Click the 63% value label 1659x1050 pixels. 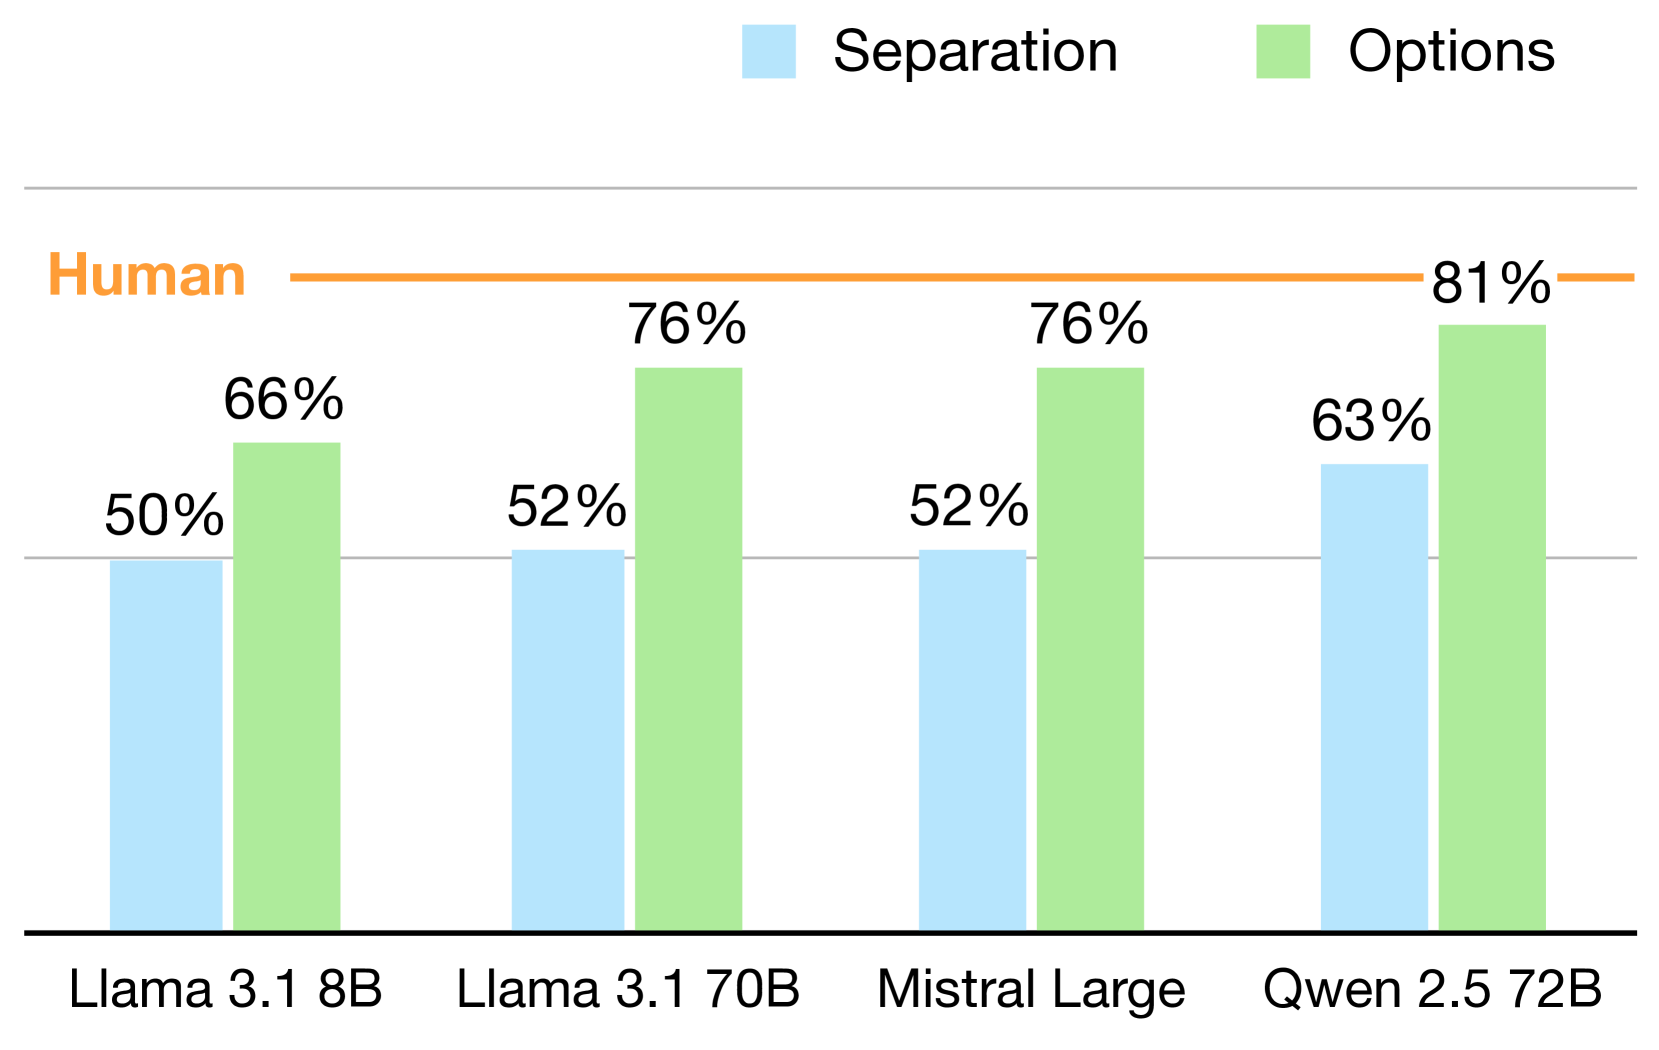click(1371, 421)
